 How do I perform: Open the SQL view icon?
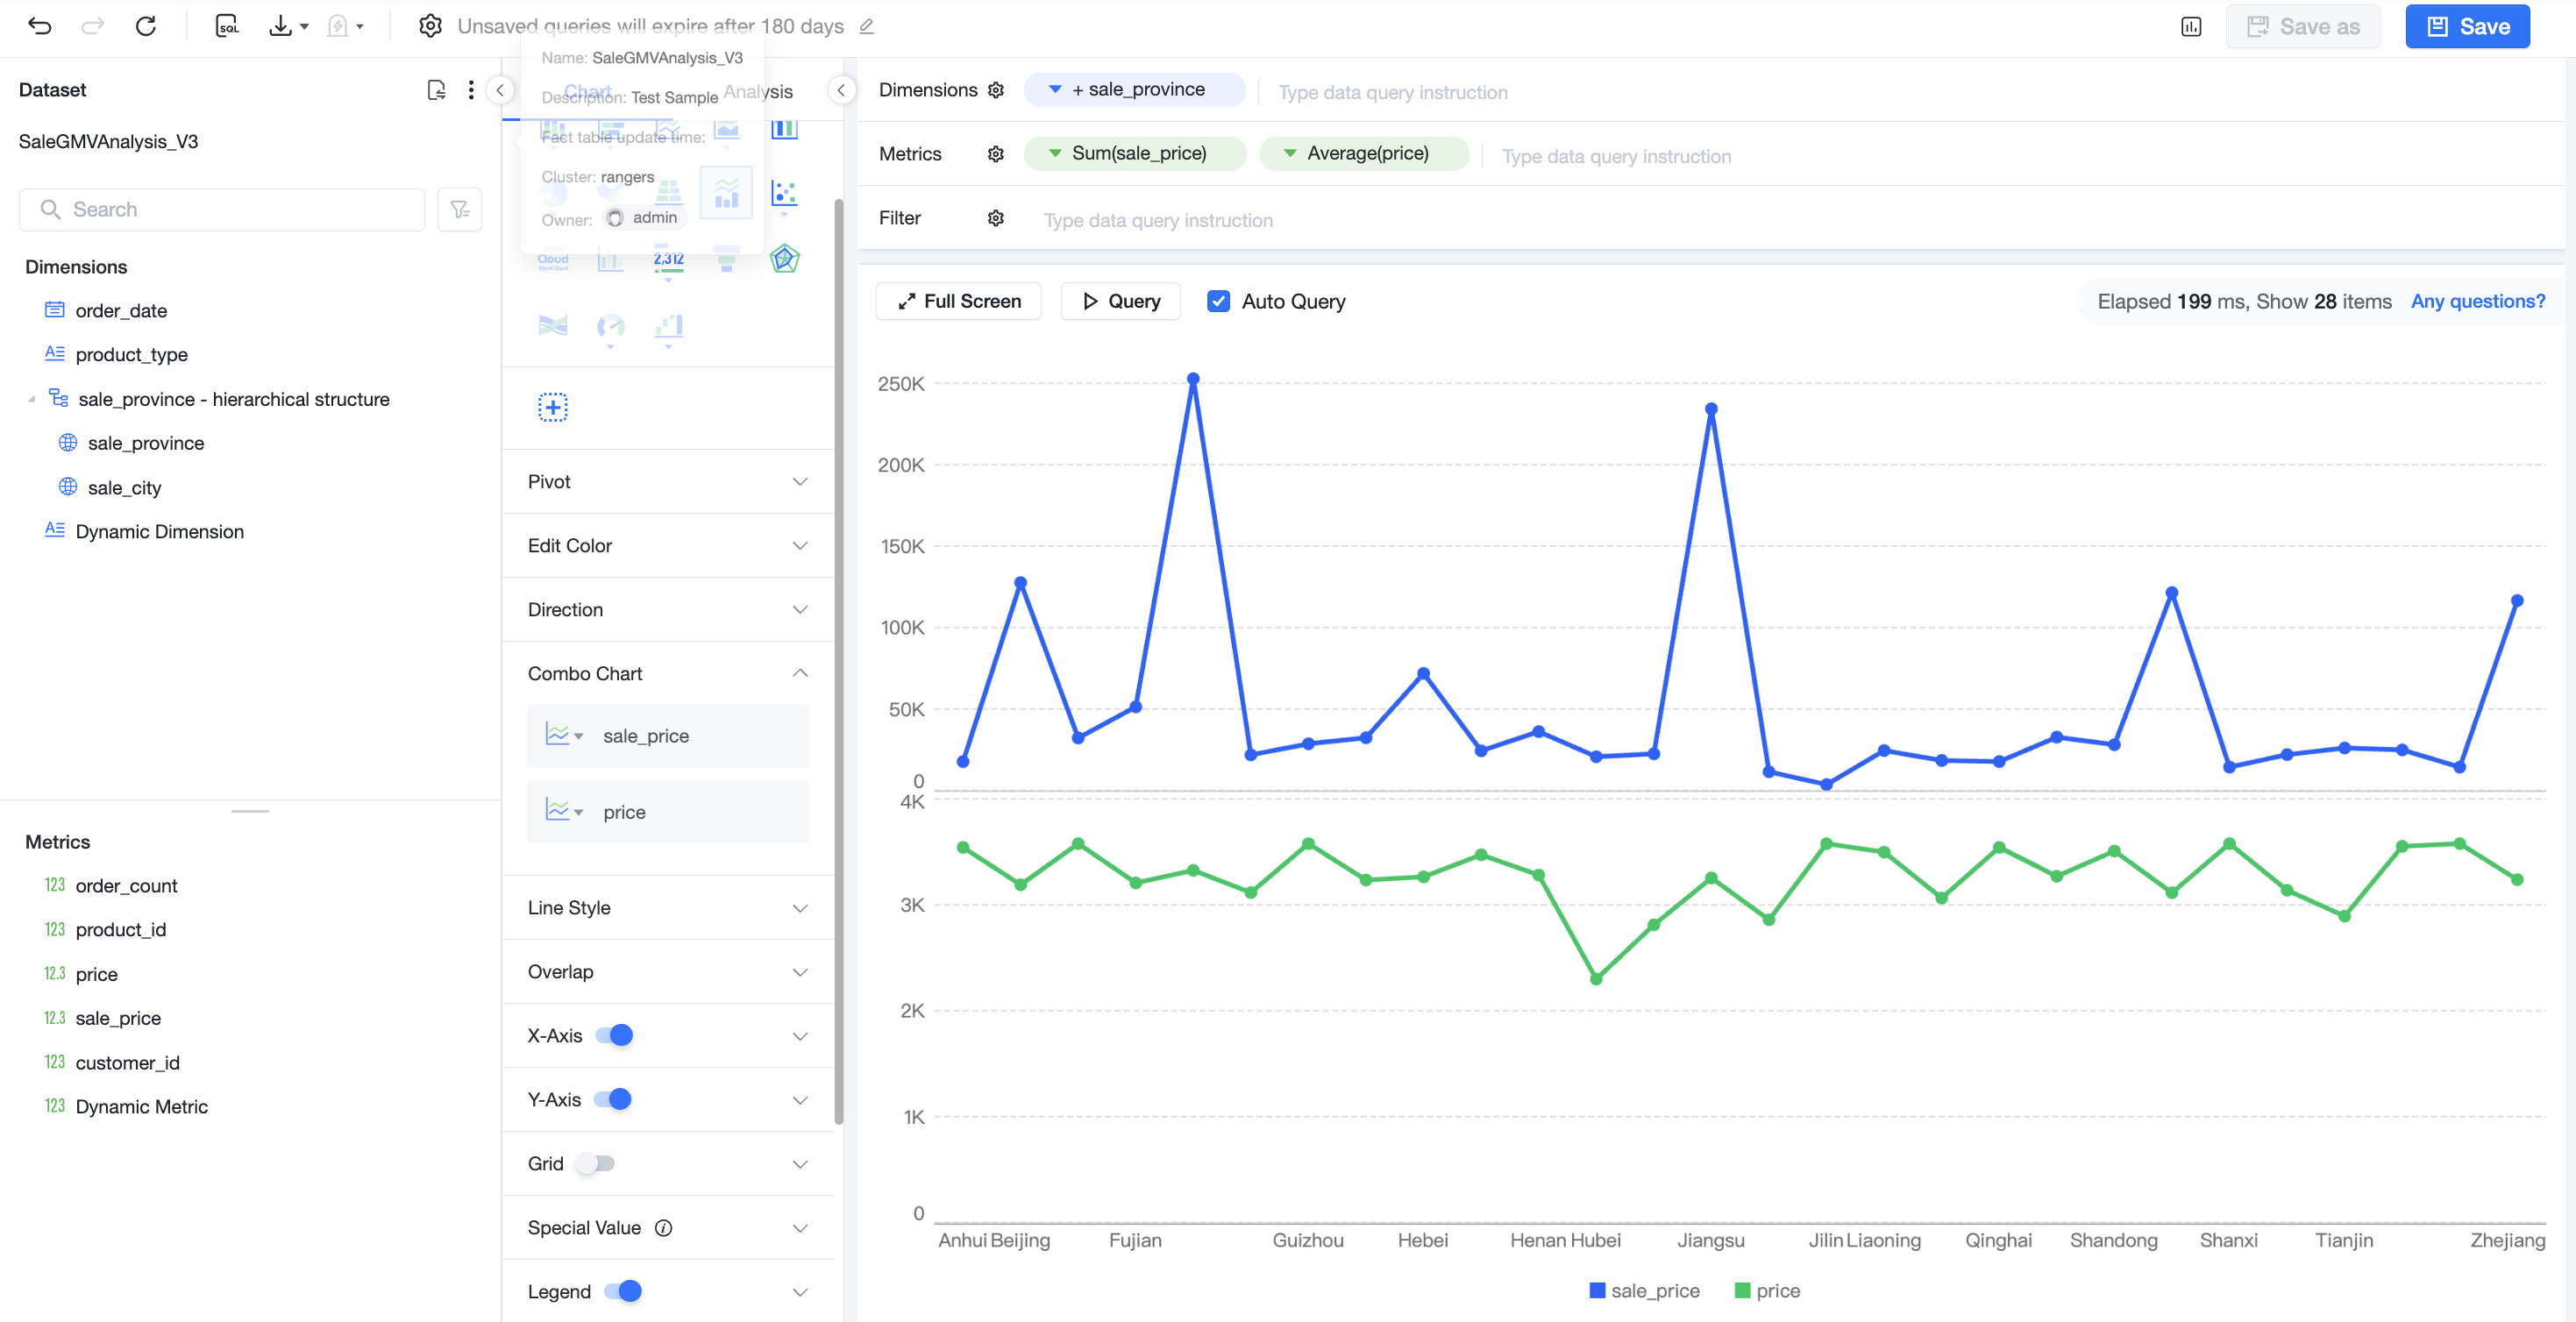227,26
